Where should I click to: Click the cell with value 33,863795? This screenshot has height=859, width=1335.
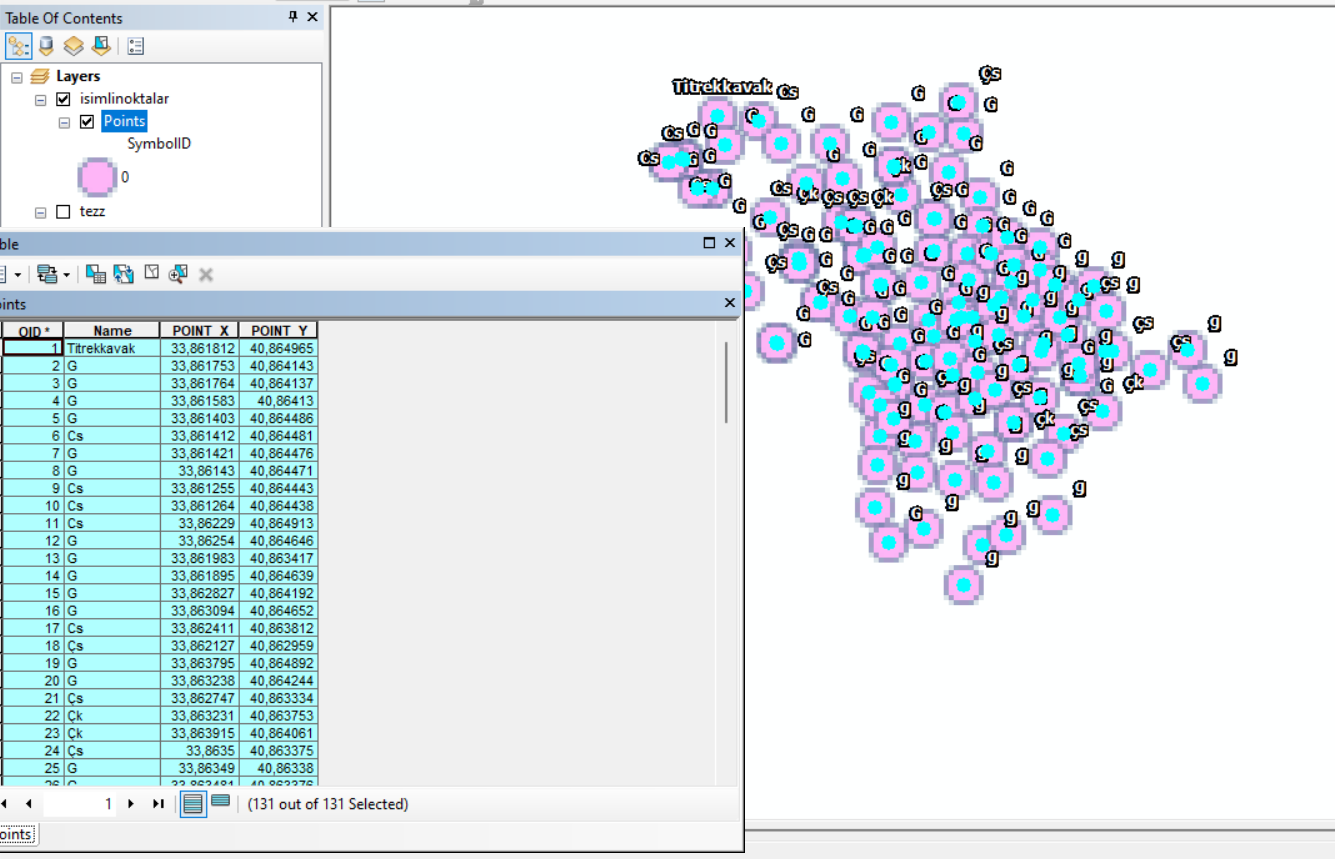tap(200, 663)
